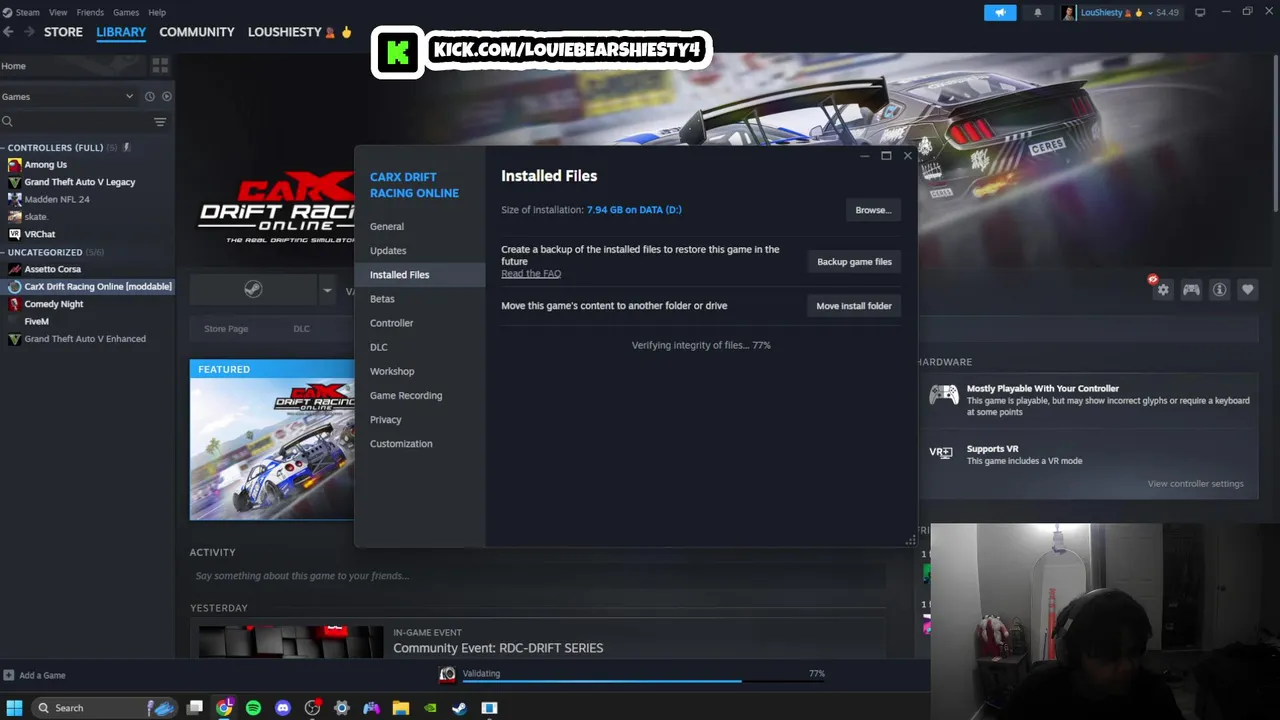Select Customization in properties sidebar
This screenshot has height=720, width=1280.
pos(420,444)
